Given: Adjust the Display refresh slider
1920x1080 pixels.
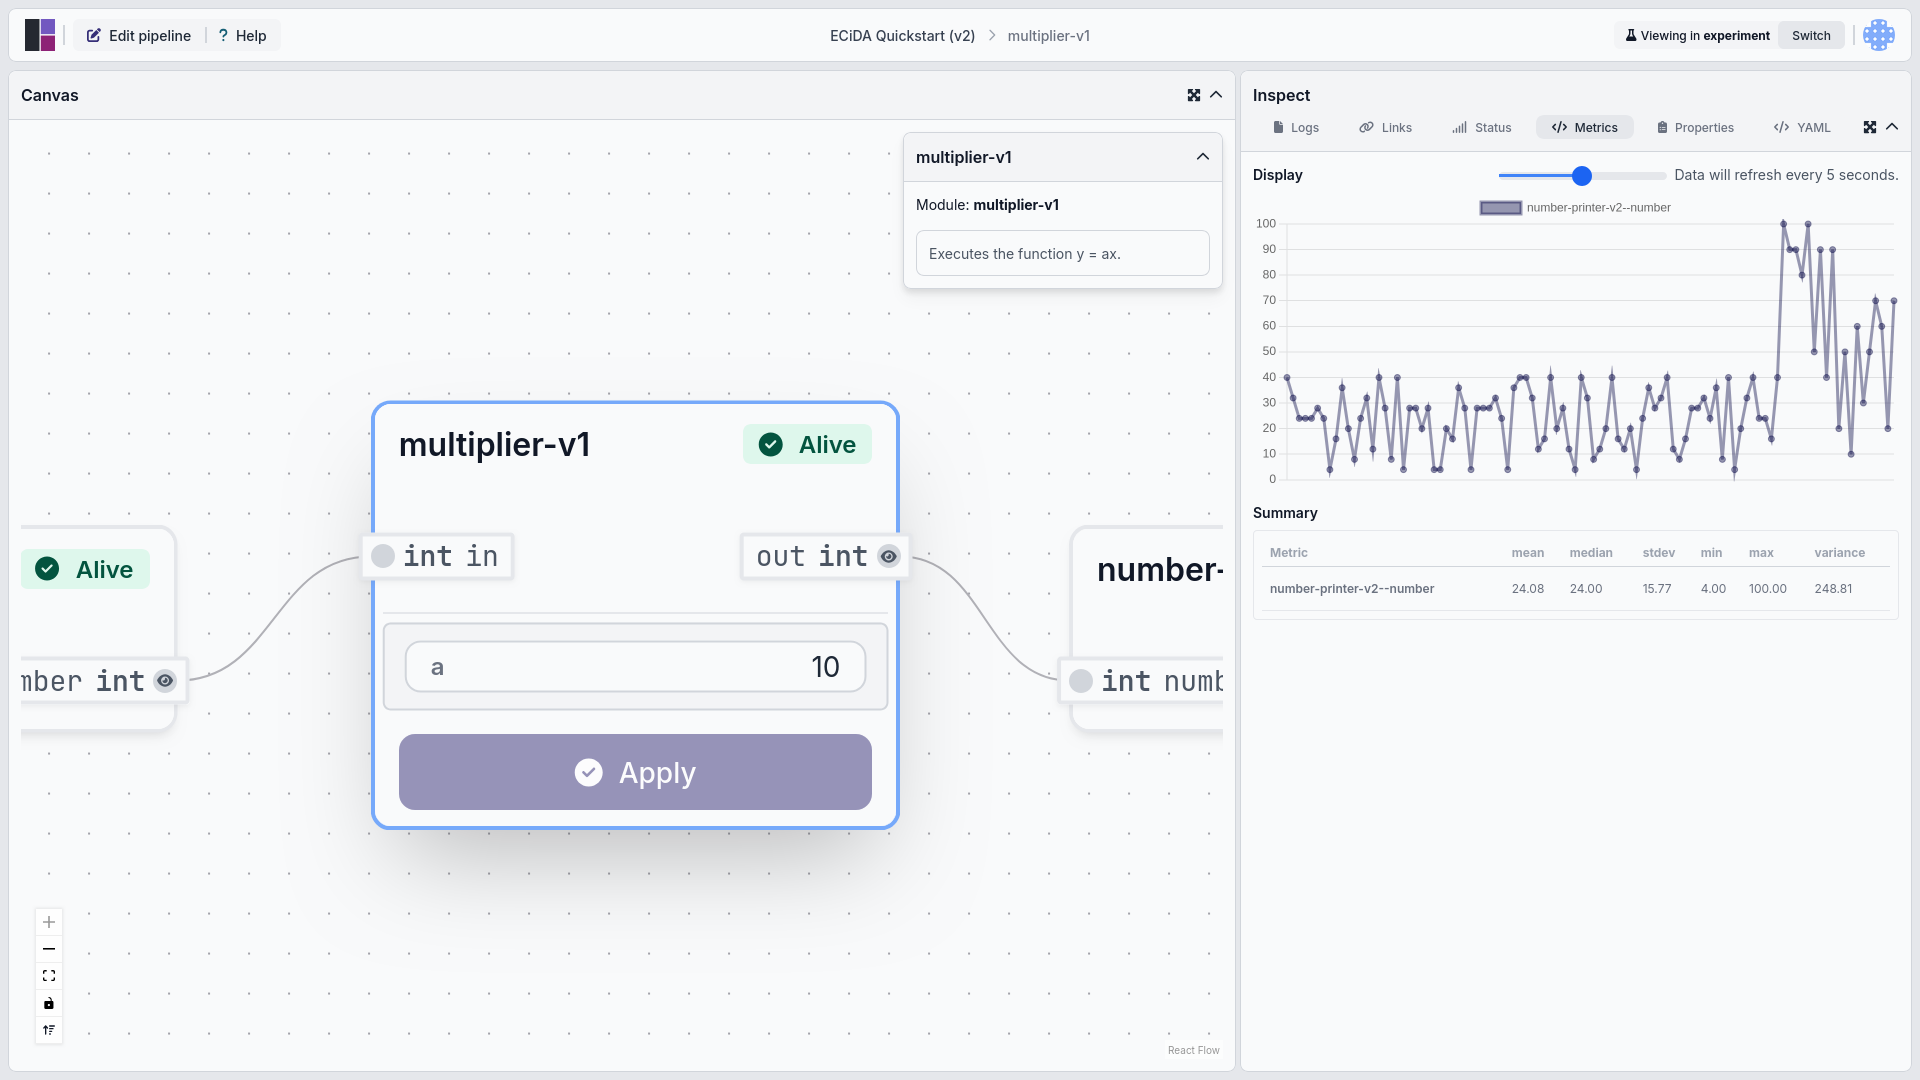Looking at the screenshot, I should 1581,175.
